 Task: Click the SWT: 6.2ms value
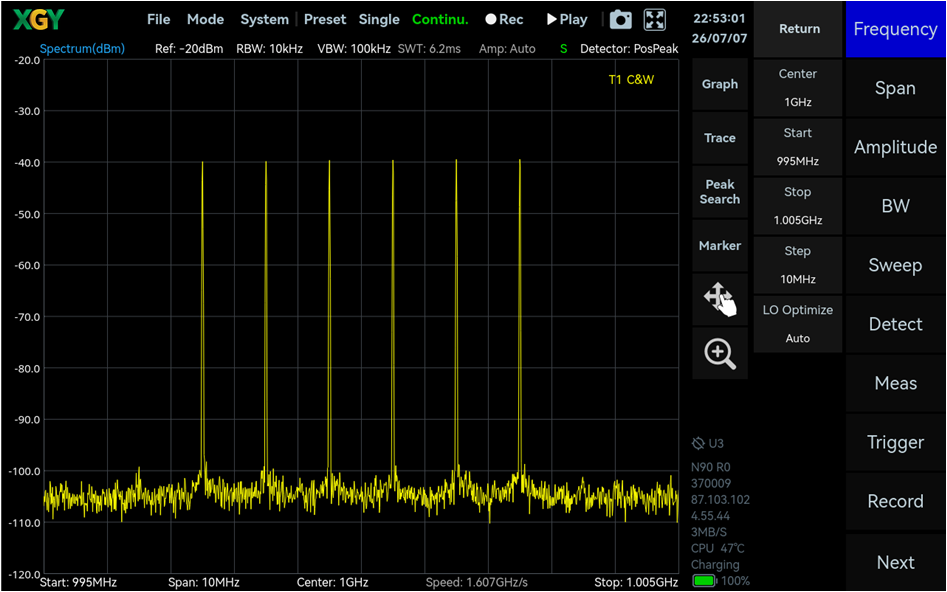(429, 49)
